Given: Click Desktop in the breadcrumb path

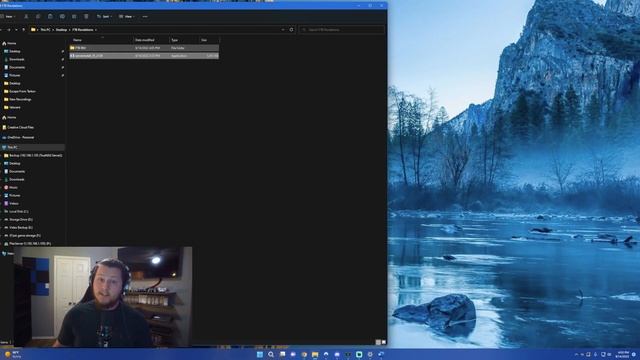Looking at the screenshot, I should point(62,30).
